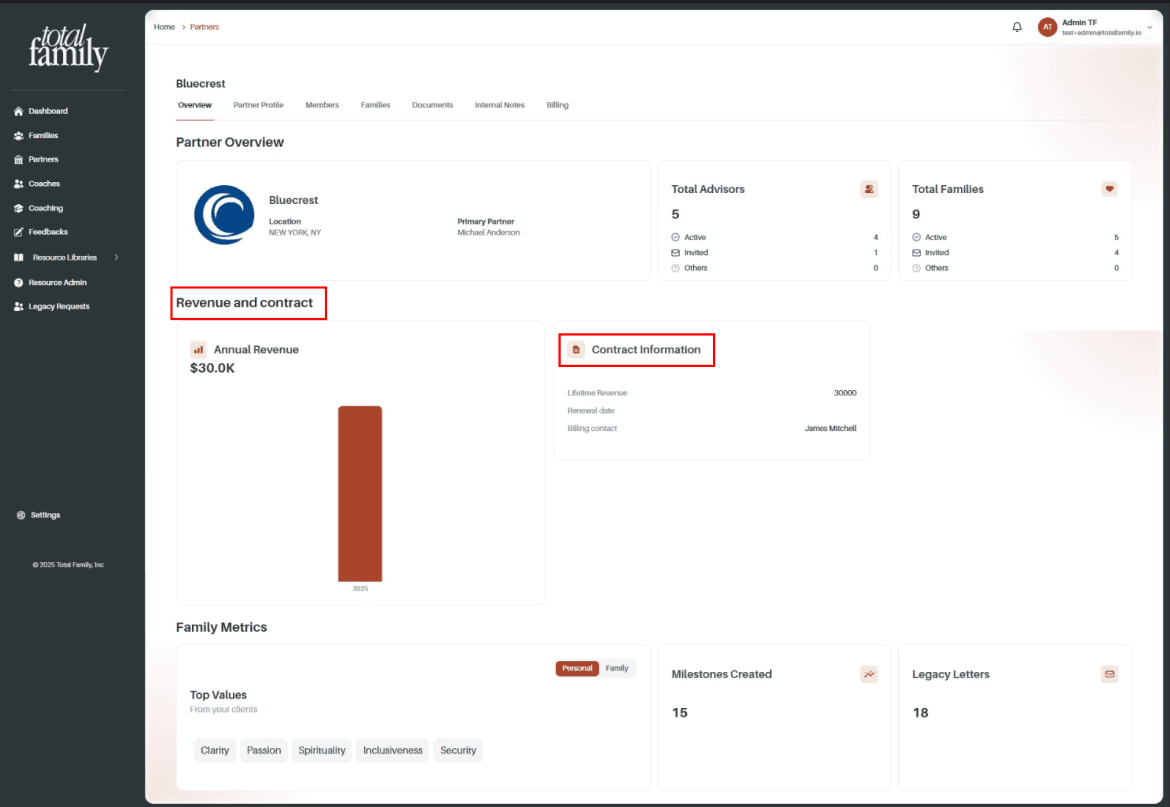Click the Total Advisors icon badge
This screenshot has height=807, width=1170.
869,189
